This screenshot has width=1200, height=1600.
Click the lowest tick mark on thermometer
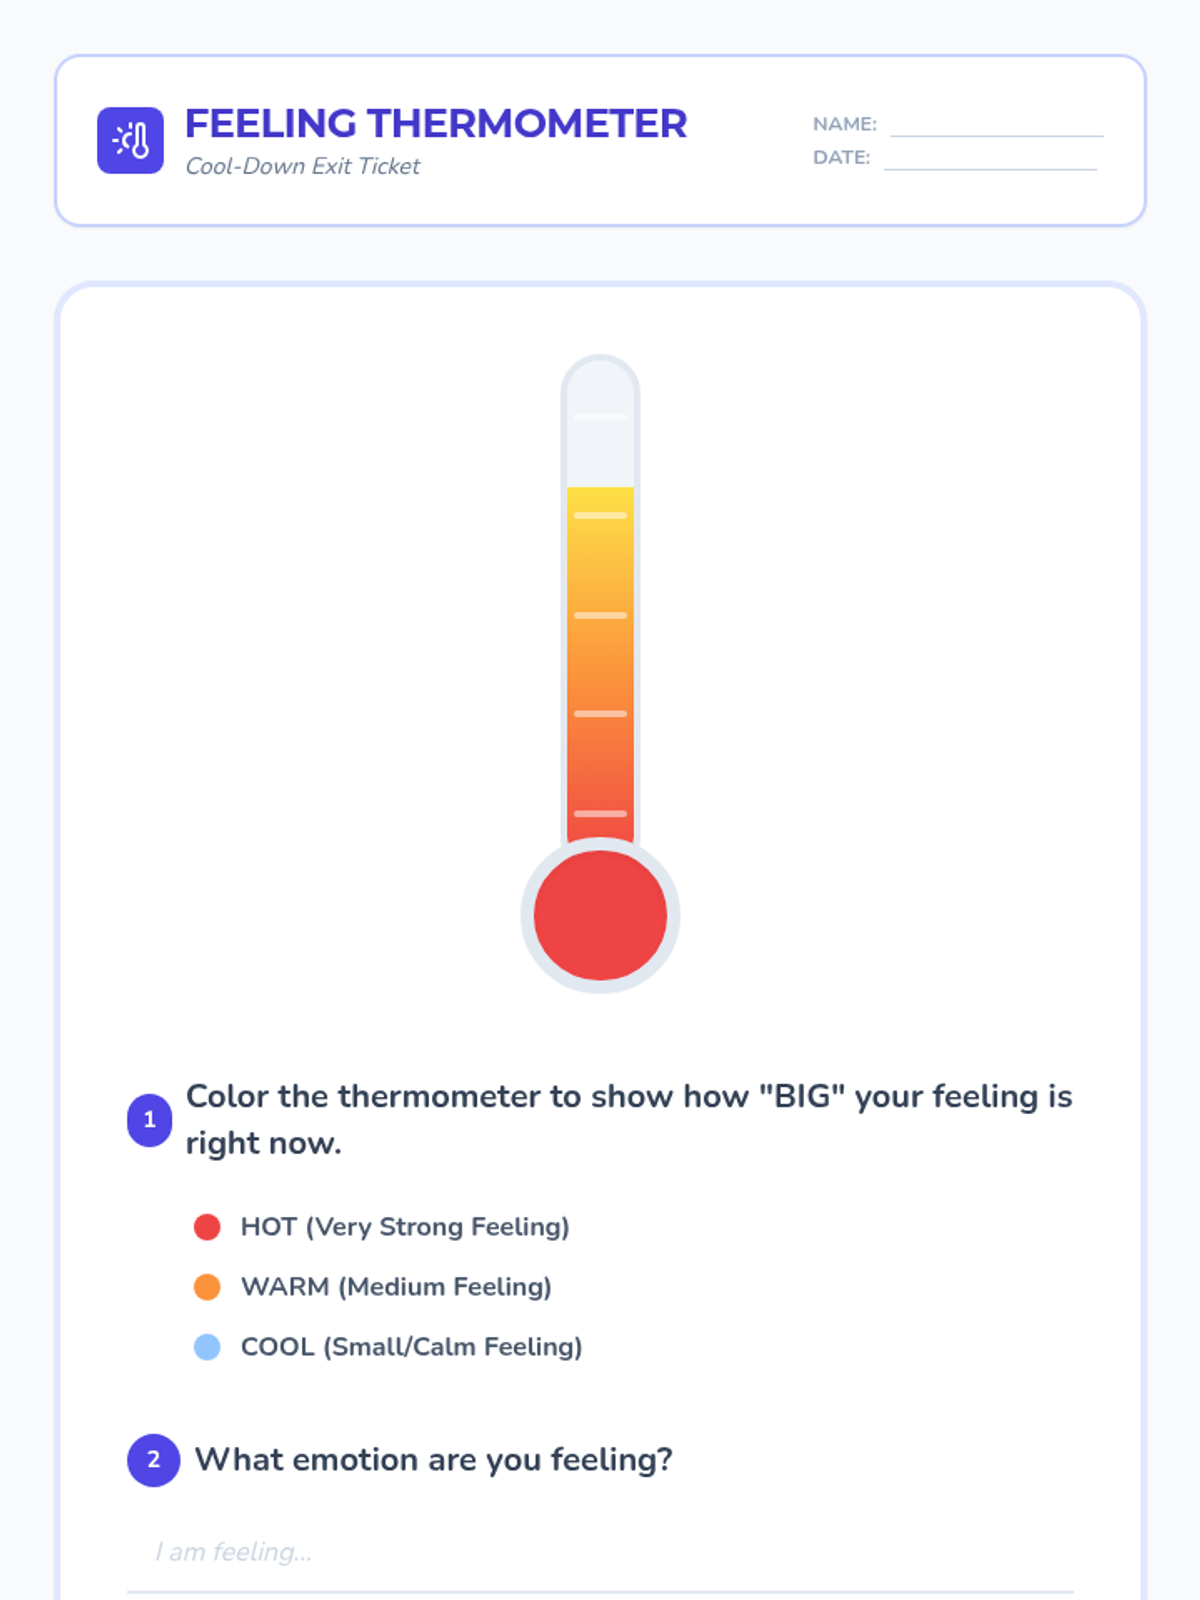click(600, 814)
